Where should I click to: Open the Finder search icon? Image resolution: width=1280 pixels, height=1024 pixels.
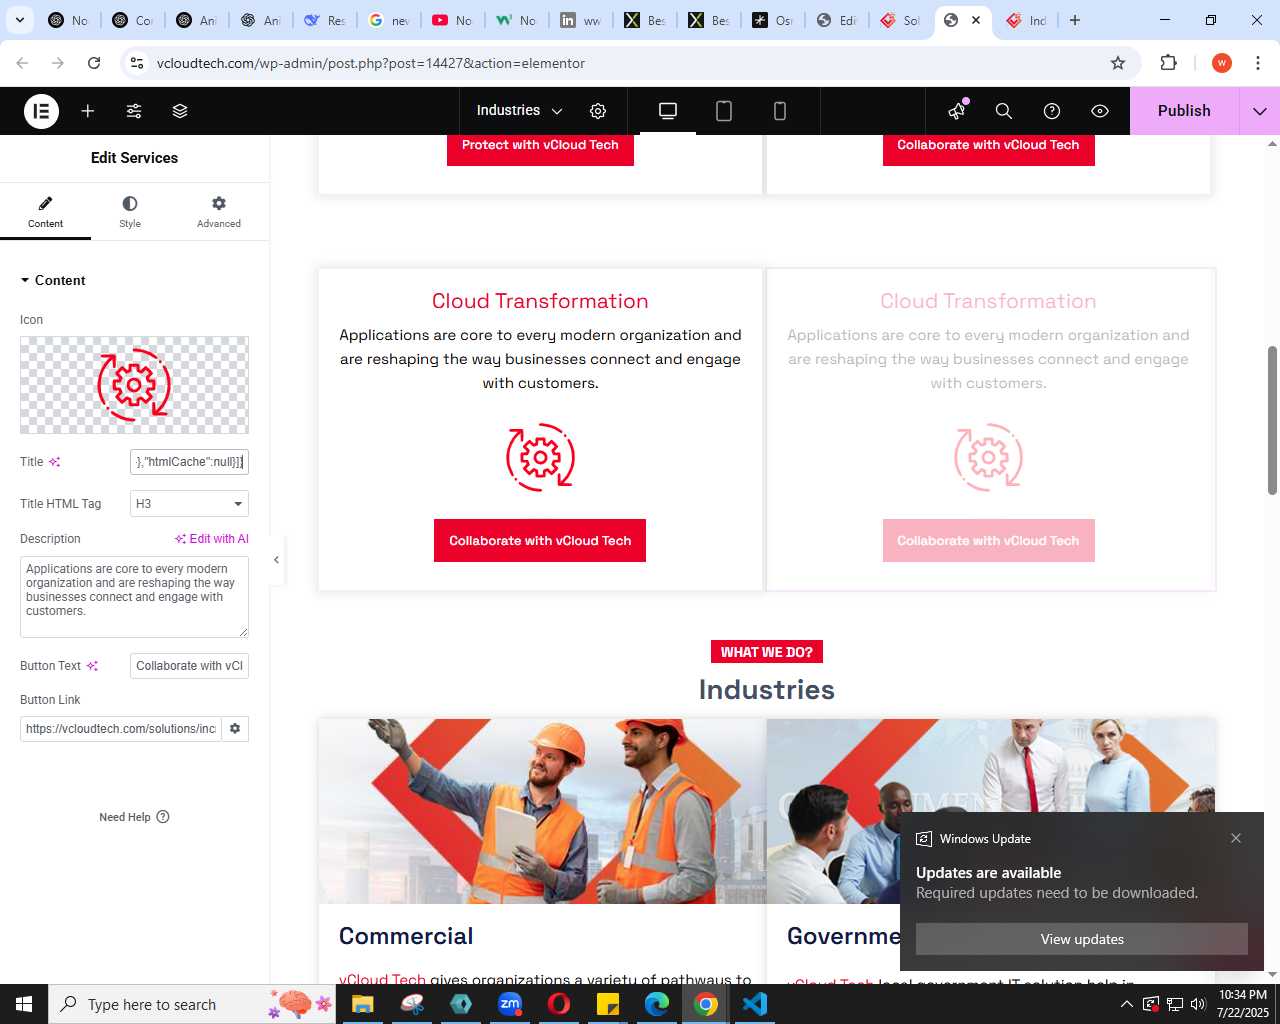pyautogui.click(x=1004, y=111)
